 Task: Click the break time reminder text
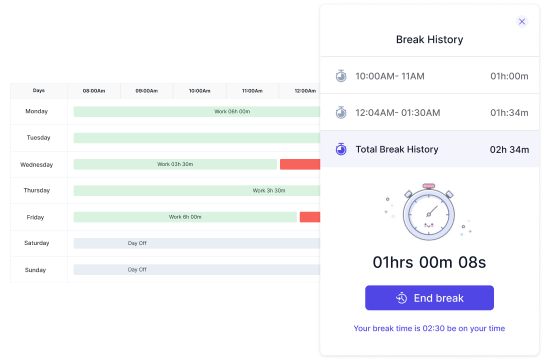pos(429,328)
